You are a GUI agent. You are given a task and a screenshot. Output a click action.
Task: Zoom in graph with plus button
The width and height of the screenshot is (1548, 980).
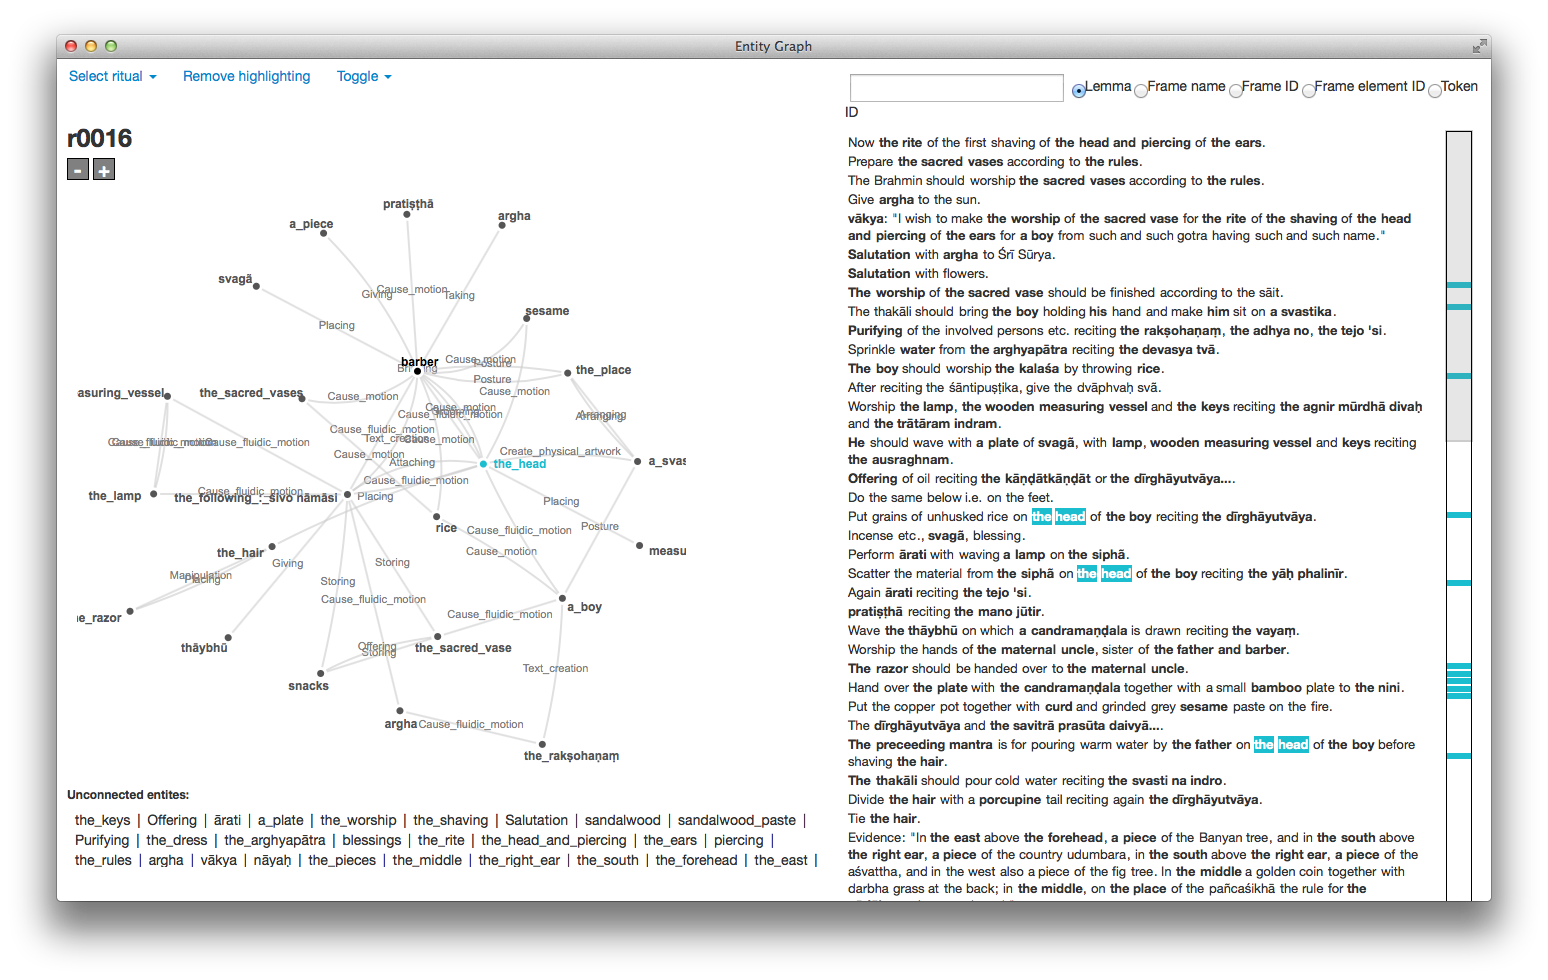pos(104,170)
